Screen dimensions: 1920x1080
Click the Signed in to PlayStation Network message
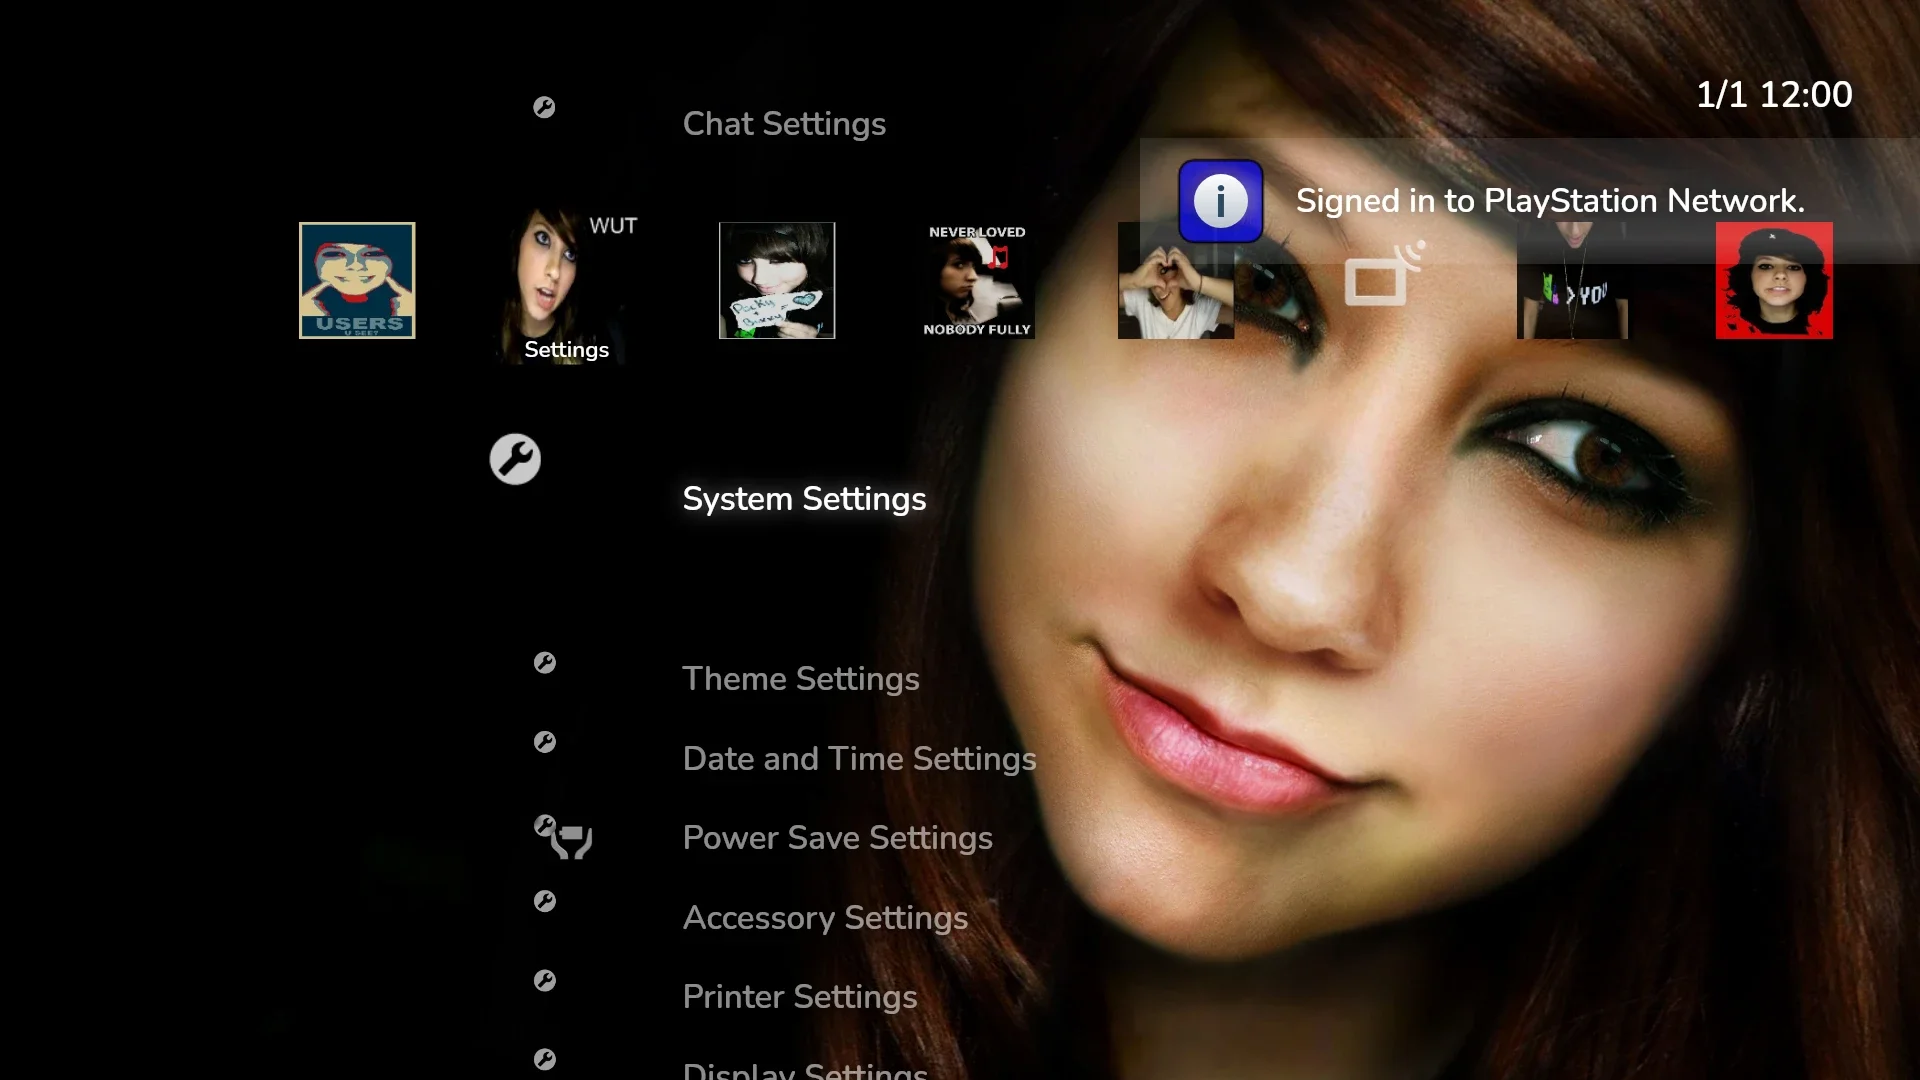(x=1550, y=201)
